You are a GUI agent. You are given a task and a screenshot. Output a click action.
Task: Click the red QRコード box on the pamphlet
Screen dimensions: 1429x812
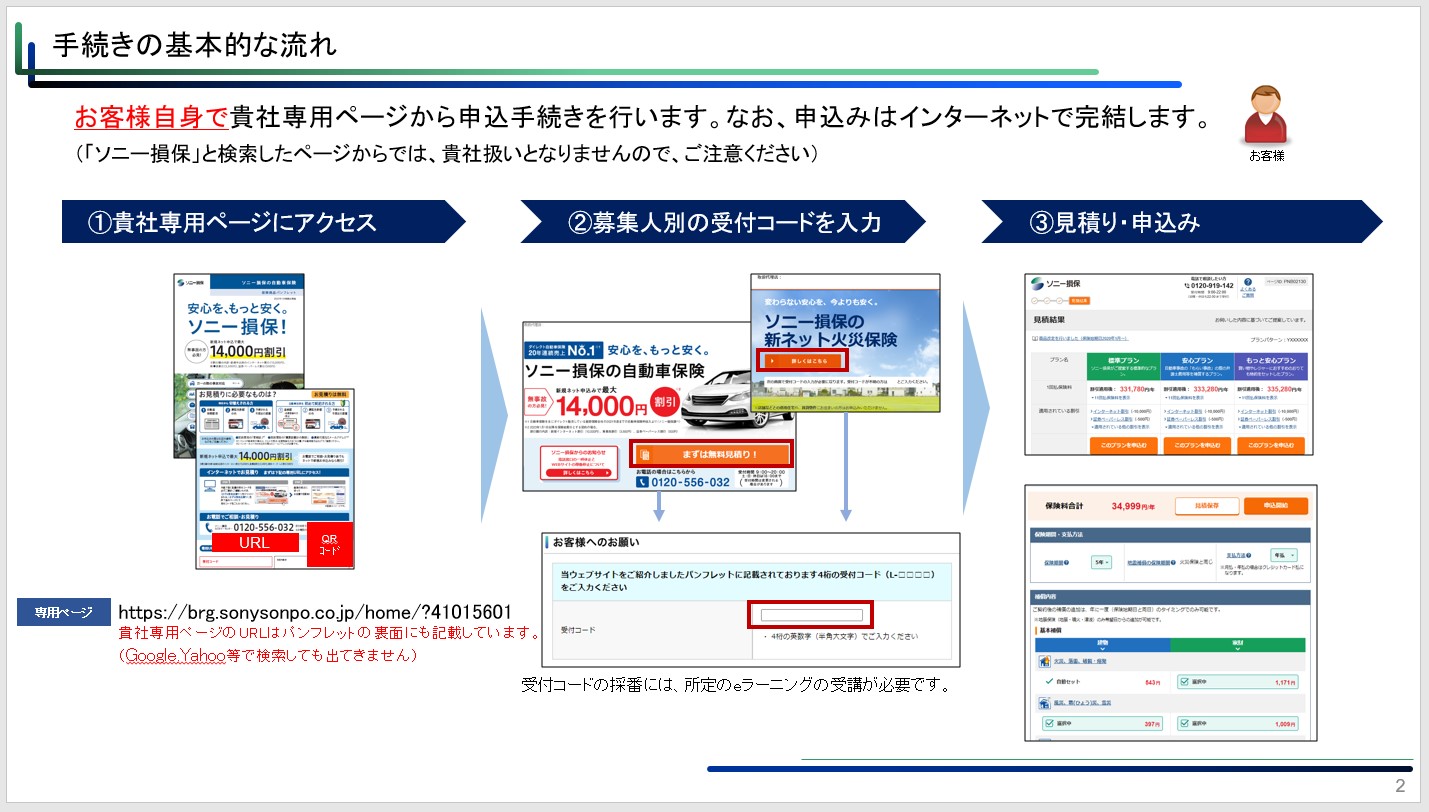330,545
